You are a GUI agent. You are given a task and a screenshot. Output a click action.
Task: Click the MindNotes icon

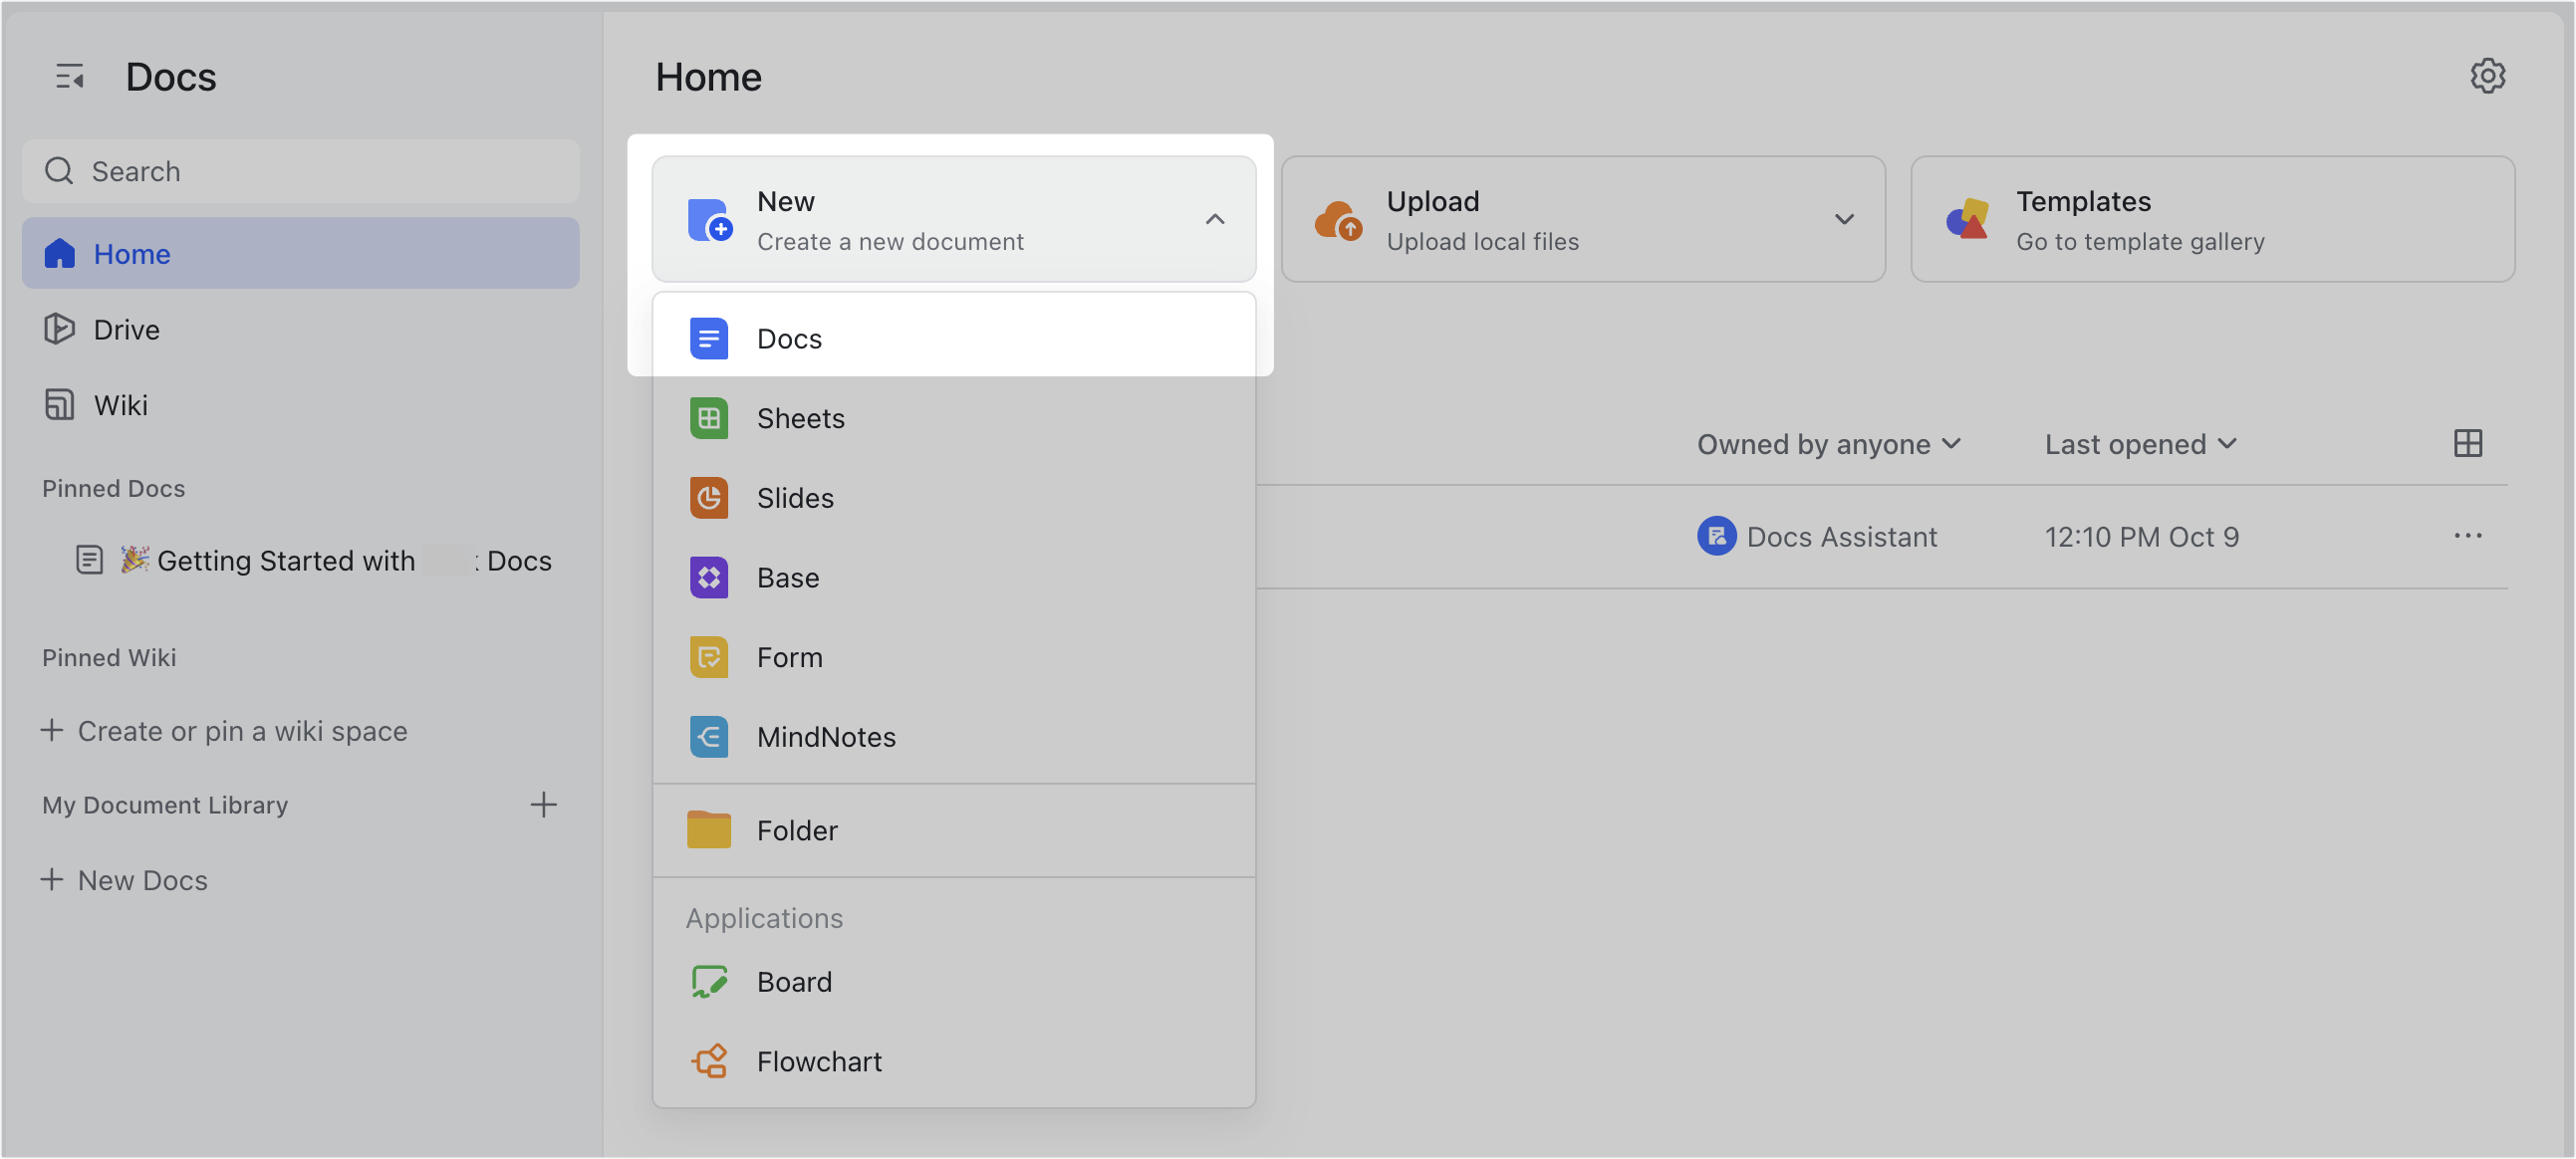(x=709, y=737)
